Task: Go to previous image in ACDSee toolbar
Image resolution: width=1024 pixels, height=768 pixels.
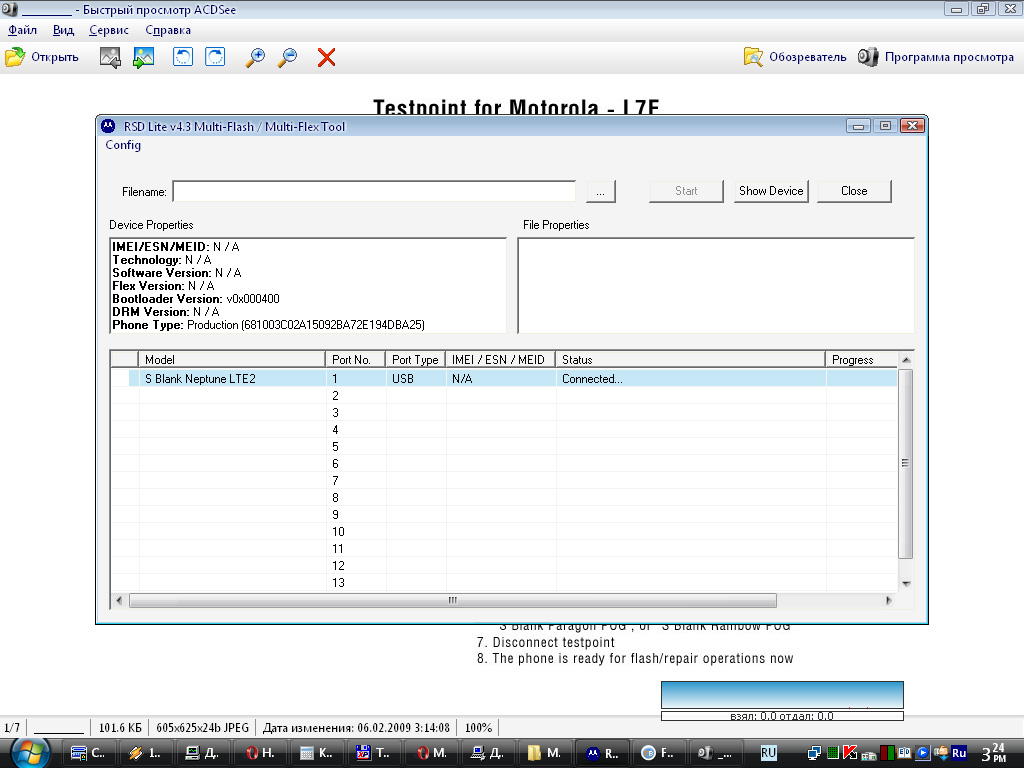Action: (110, 57)
